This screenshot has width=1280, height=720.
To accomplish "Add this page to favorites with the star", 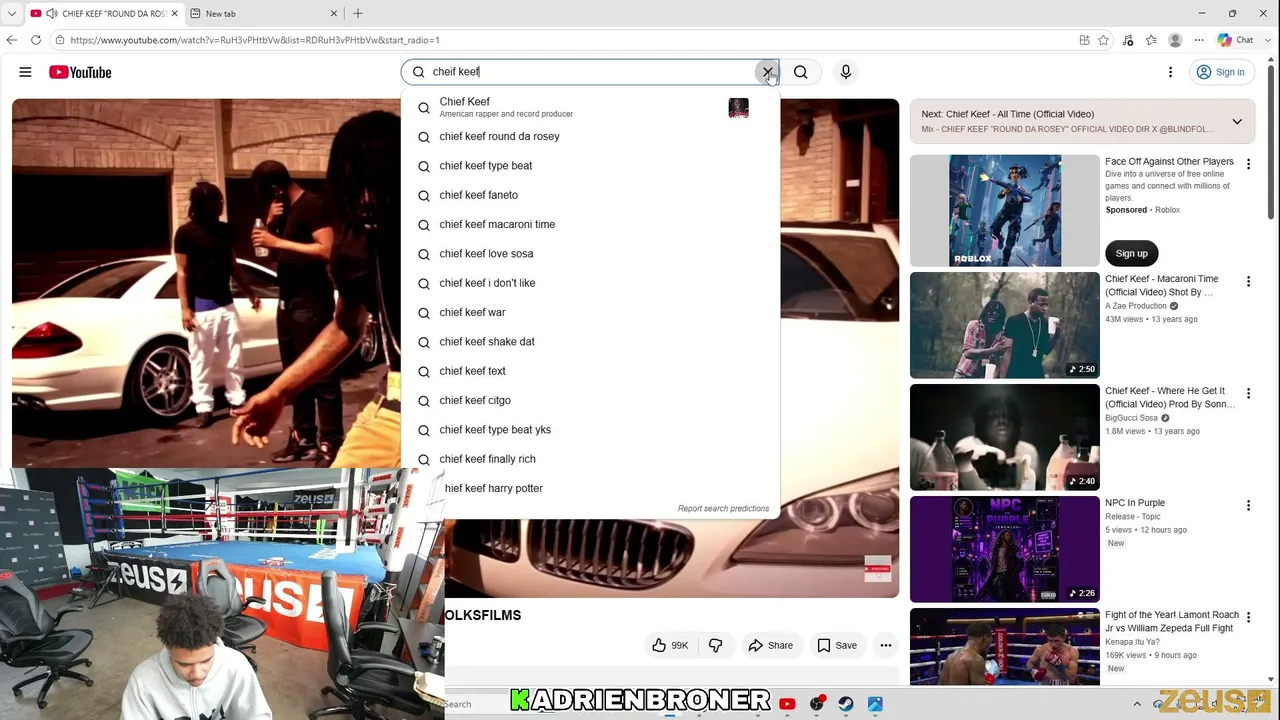I will tap(1104, 40).
